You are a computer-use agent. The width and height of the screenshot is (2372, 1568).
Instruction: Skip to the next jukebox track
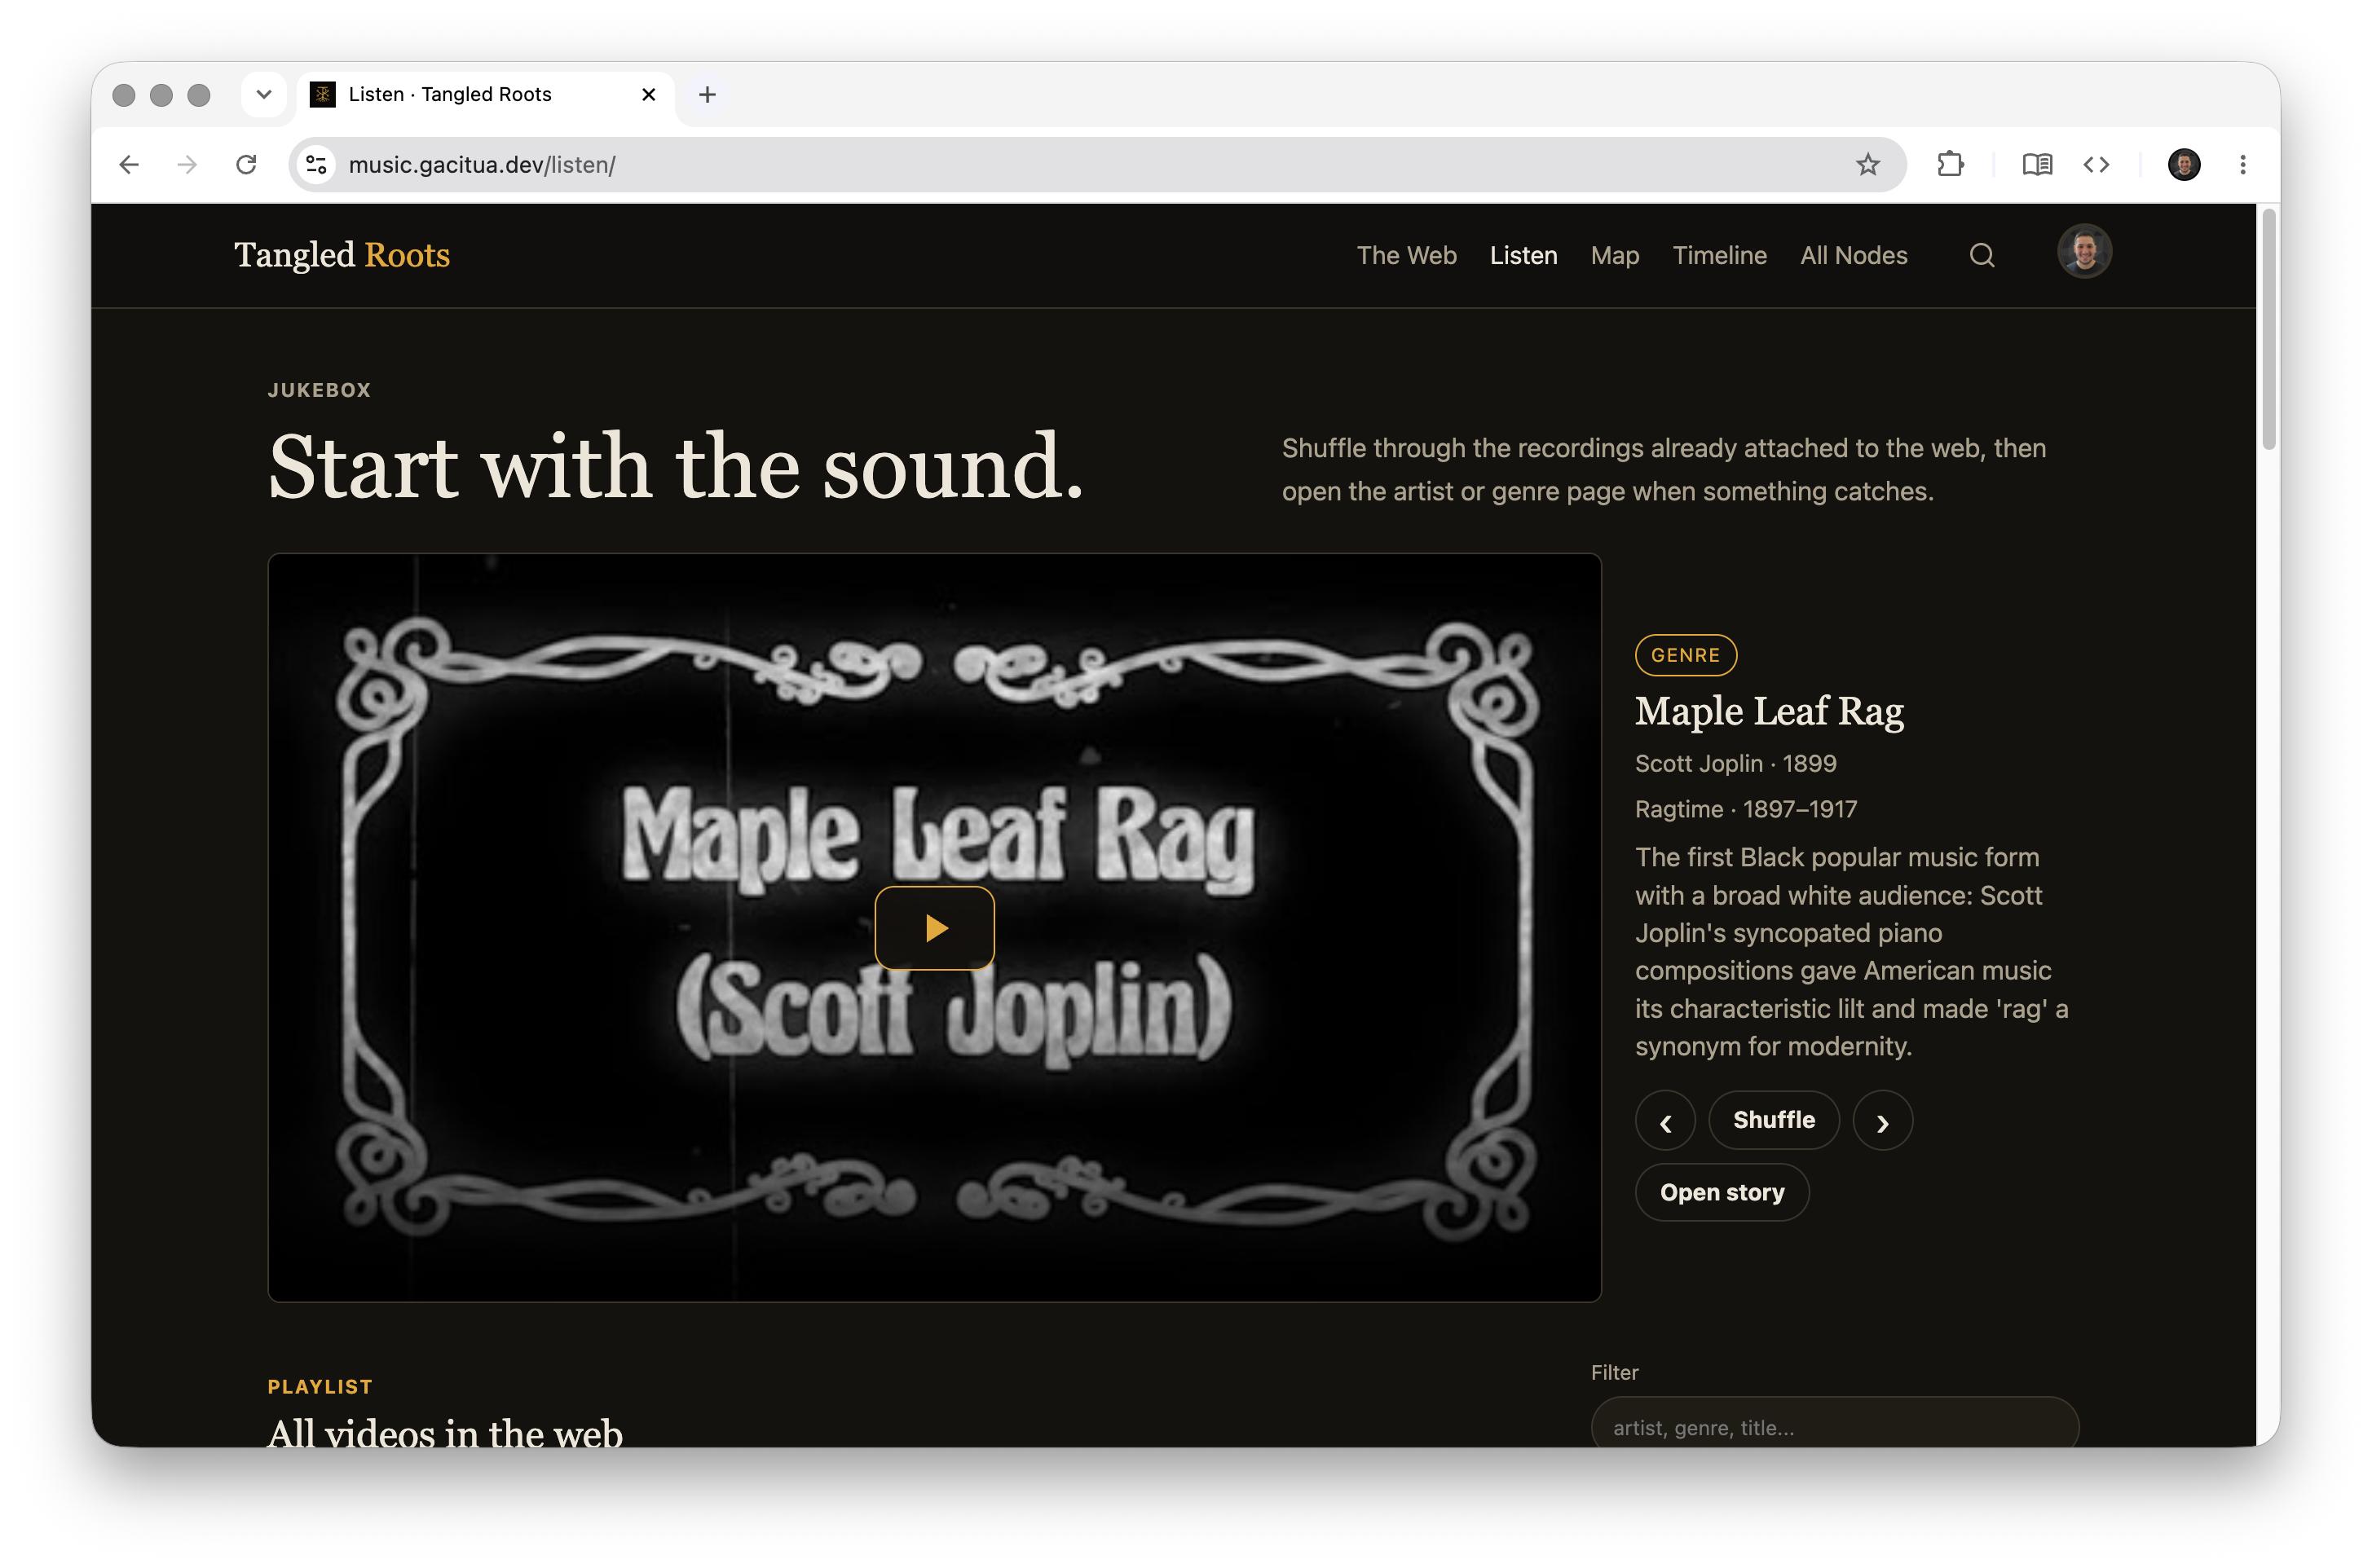[x=1882, y=1121]
